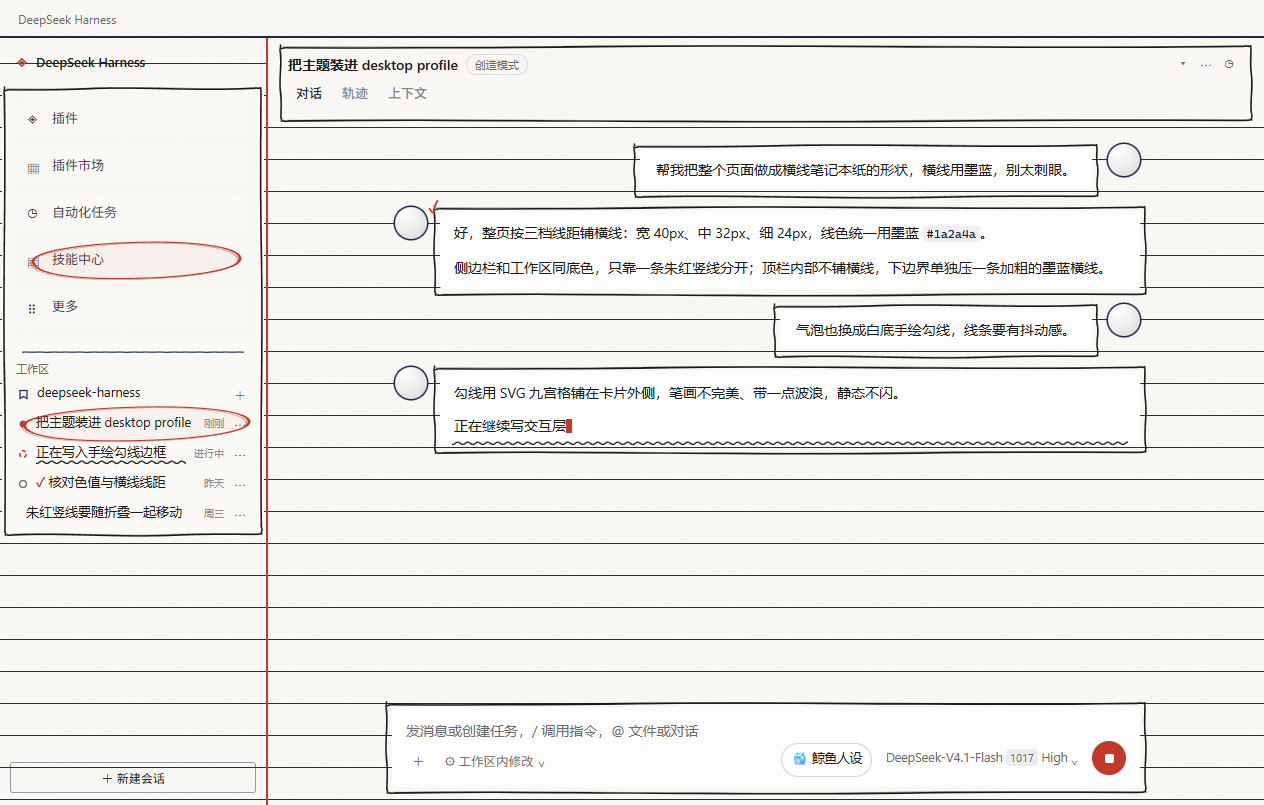
Task: Click the conversation title 把主题装进 desktop profile
Action: pos(373,65)
